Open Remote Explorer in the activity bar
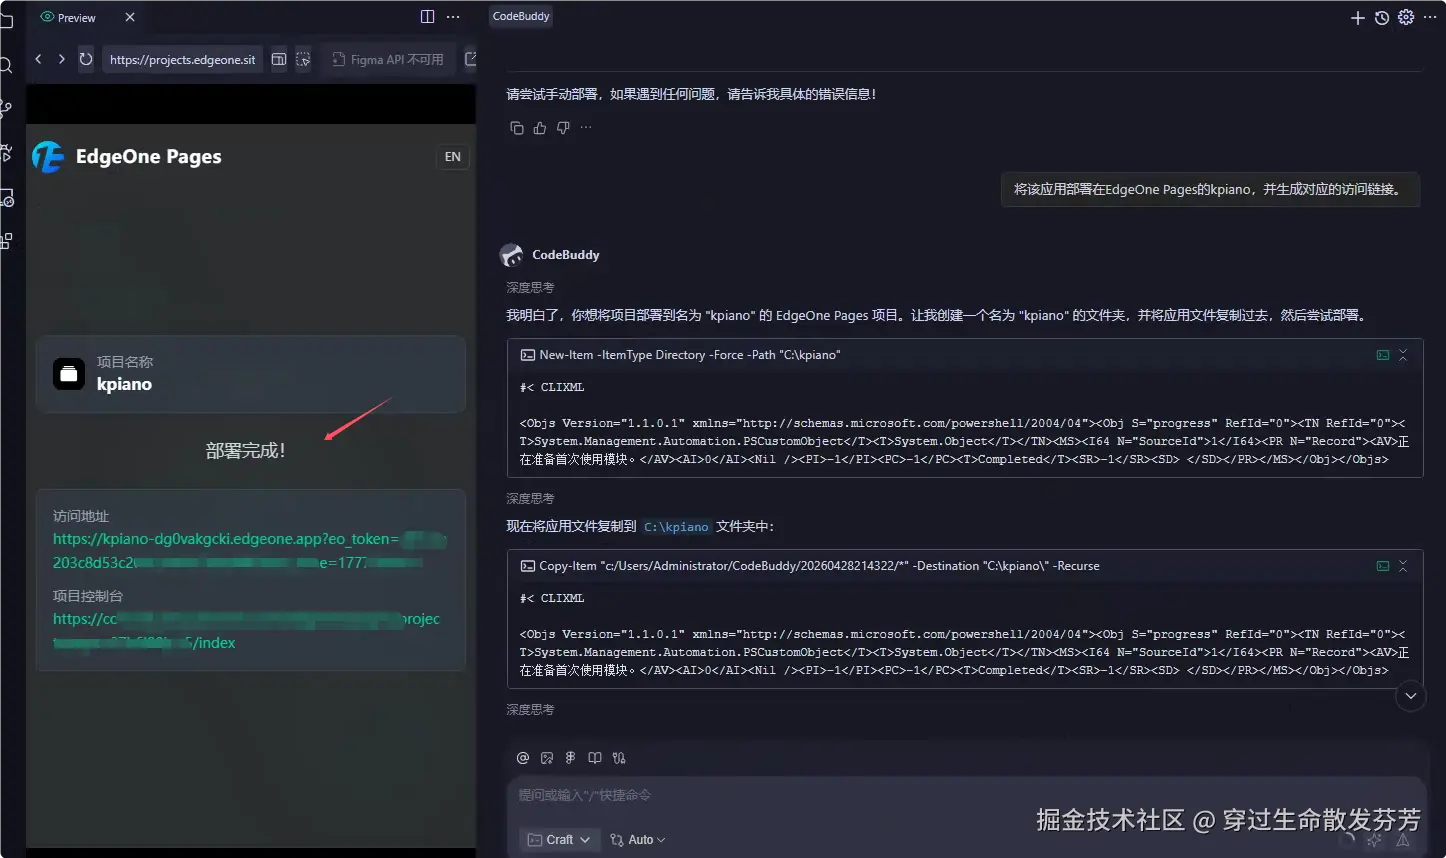 (6, 197)
